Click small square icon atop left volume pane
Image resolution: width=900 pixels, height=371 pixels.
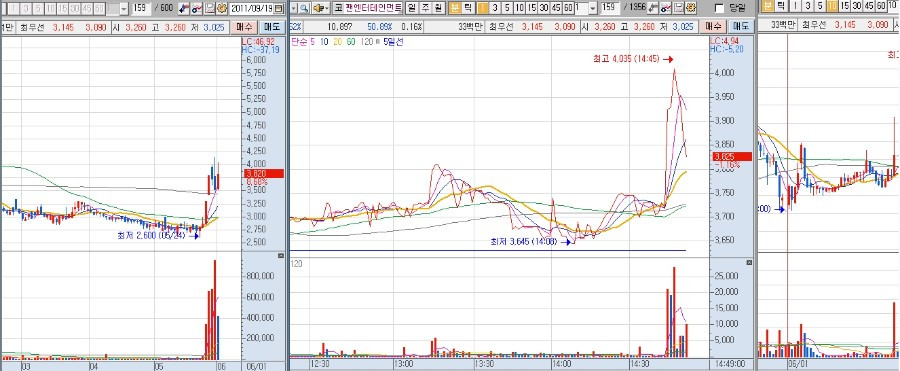(x=281, y=256)
